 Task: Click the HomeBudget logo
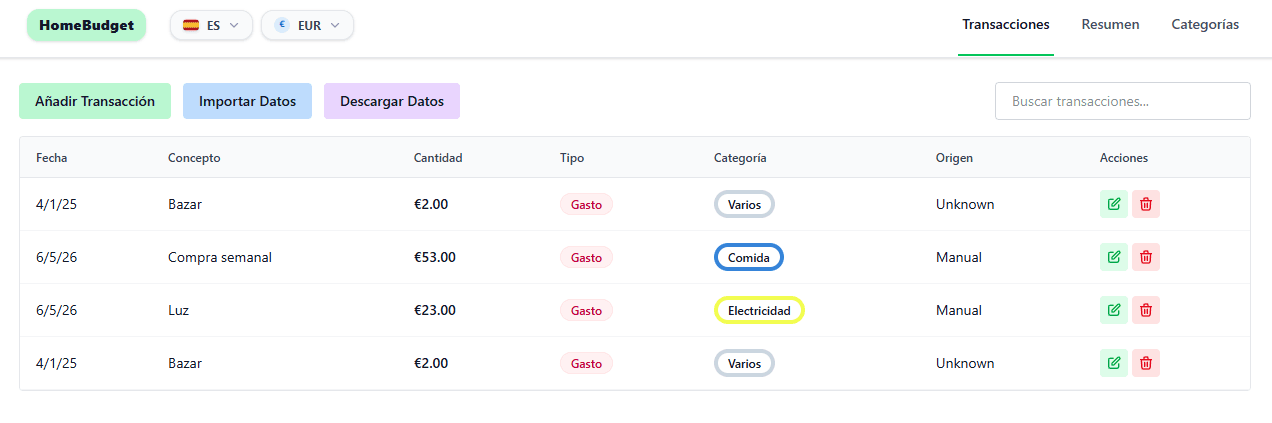click(86, 25)
